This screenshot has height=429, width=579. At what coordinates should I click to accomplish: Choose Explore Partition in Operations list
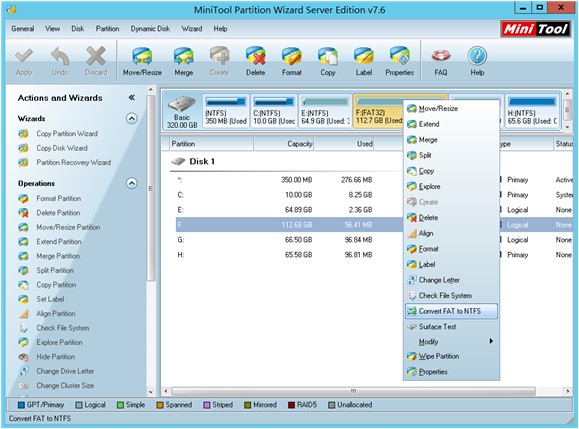pos(59,342)
